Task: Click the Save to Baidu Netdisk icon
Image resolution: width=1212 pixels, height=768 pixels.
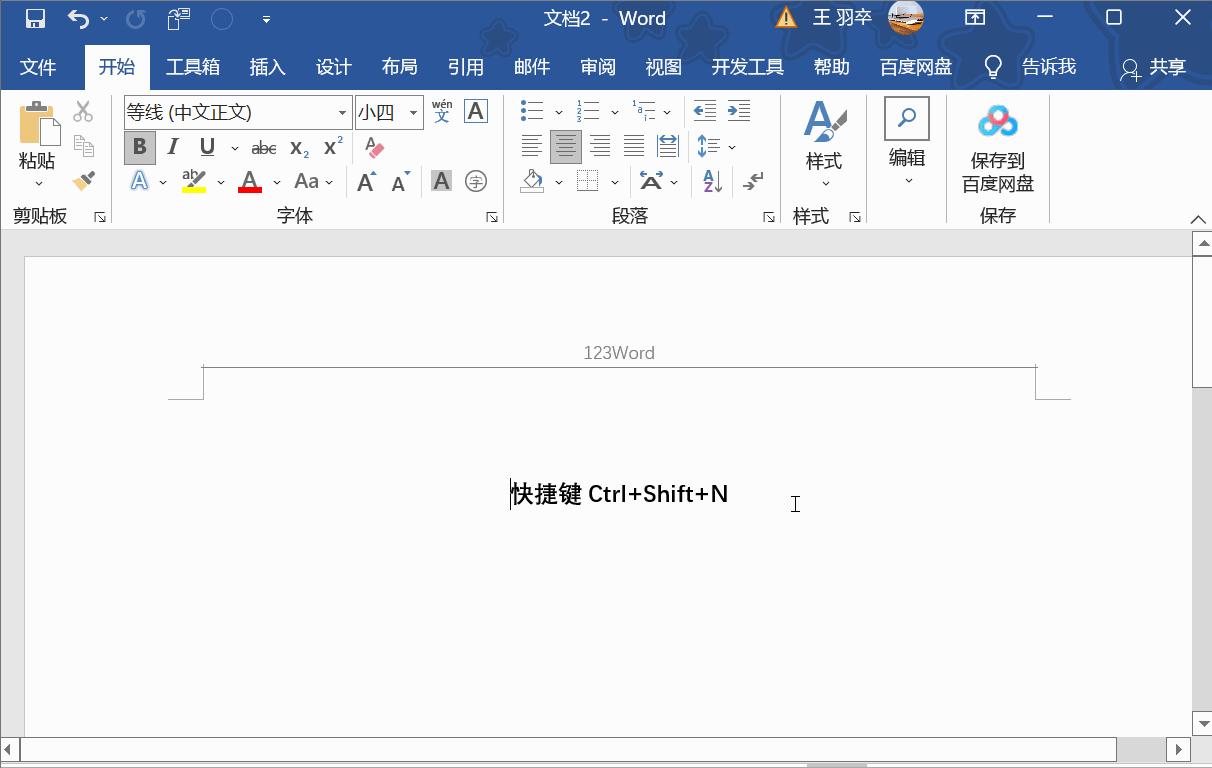Action: coord(997,122)
